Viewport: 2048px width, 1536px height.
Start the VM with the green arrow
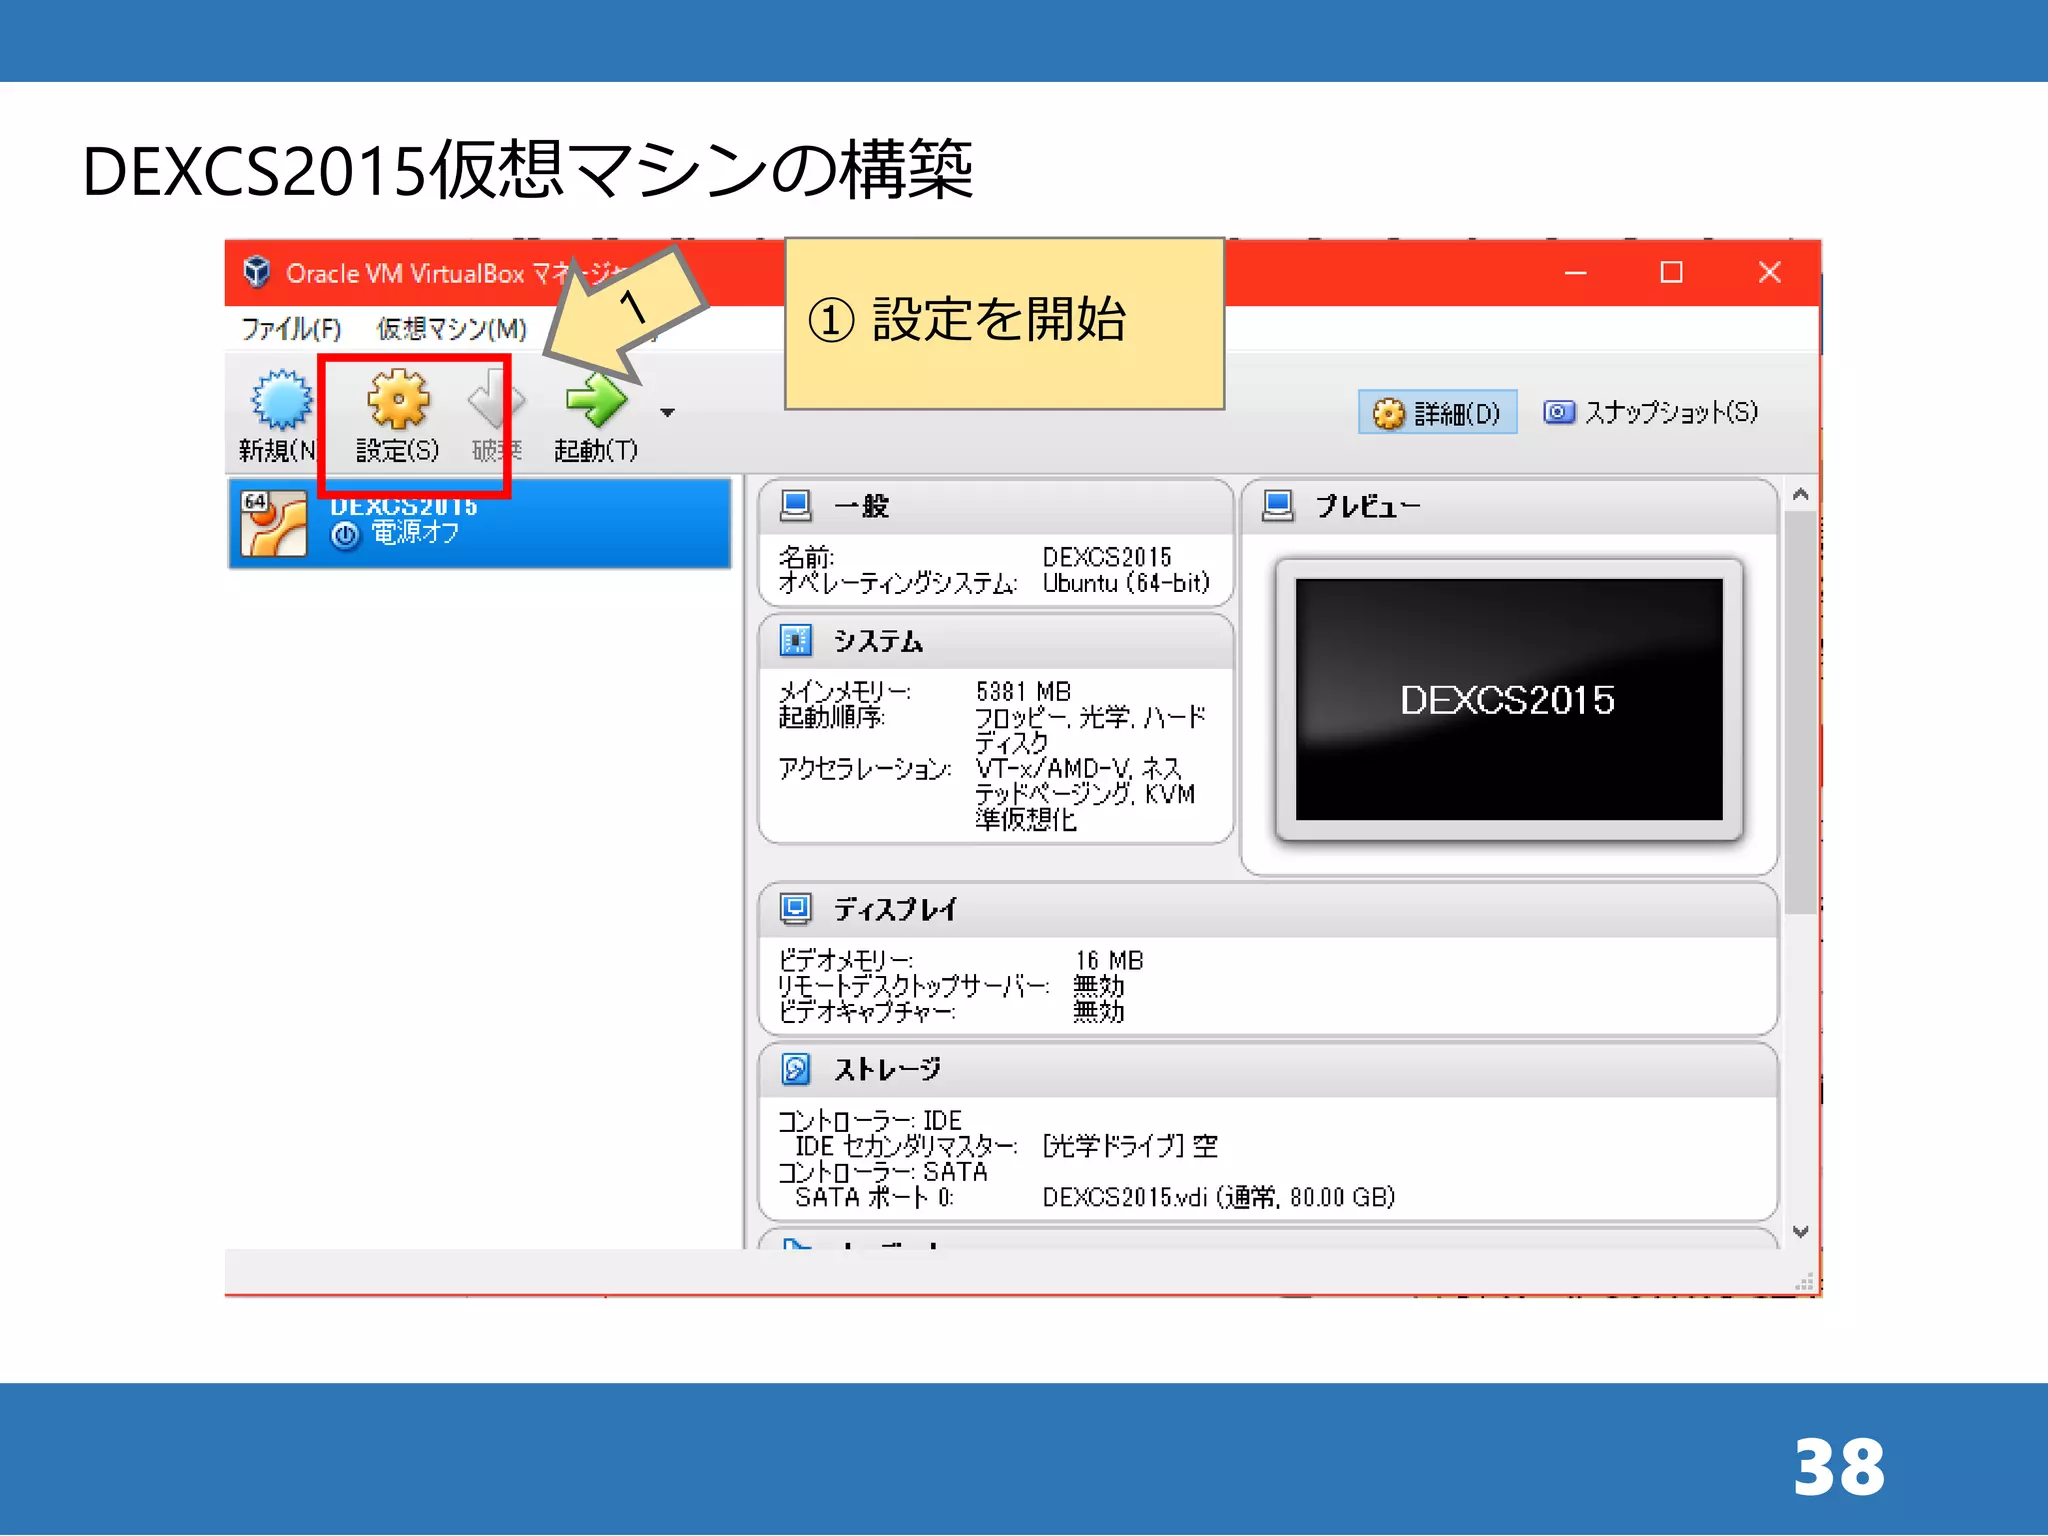point(596,400)
